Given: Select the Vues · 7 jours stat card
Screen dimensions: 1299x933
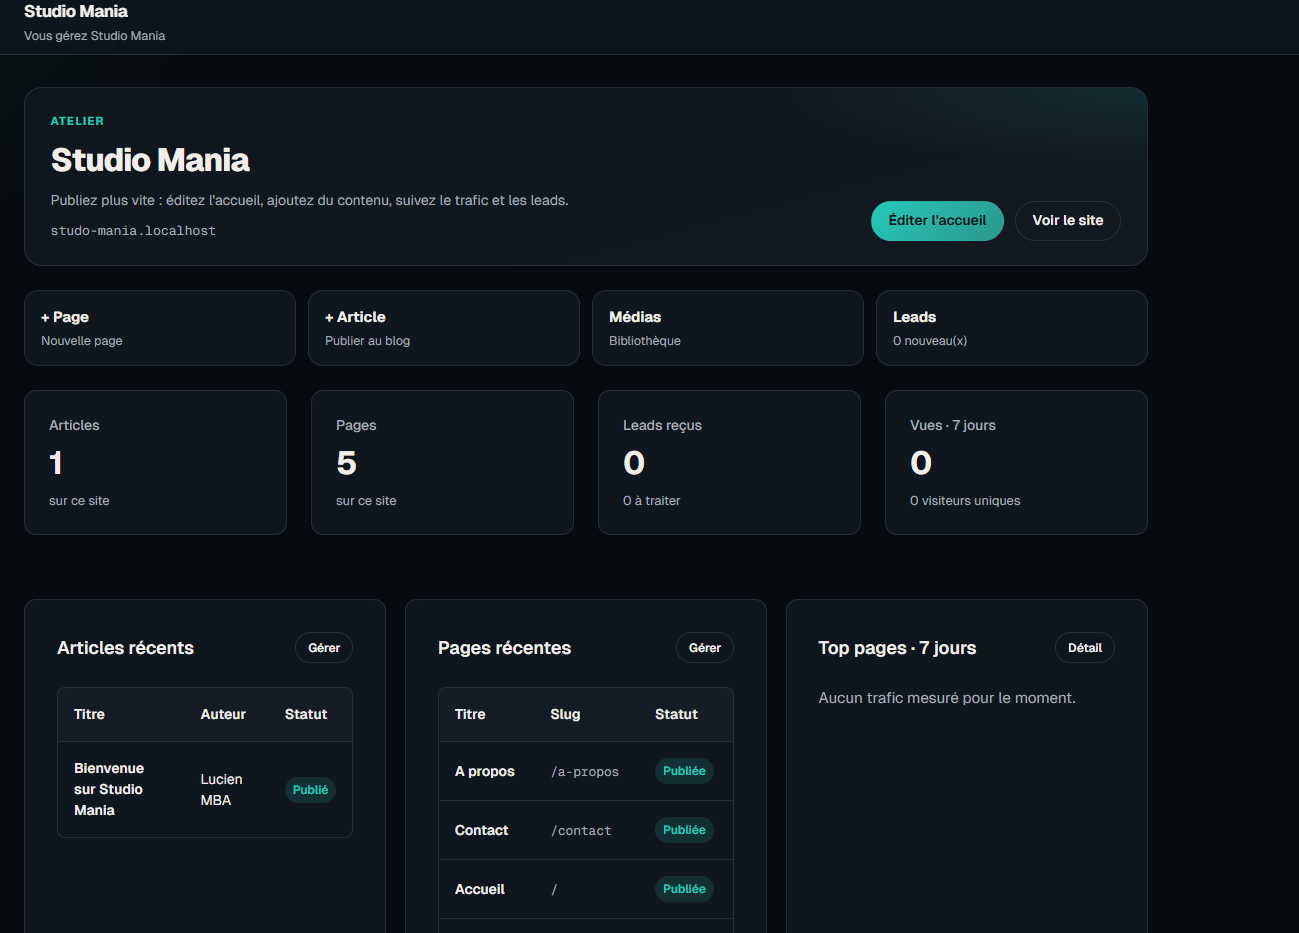Looking at the screenshot, I should coord(1016,462).
